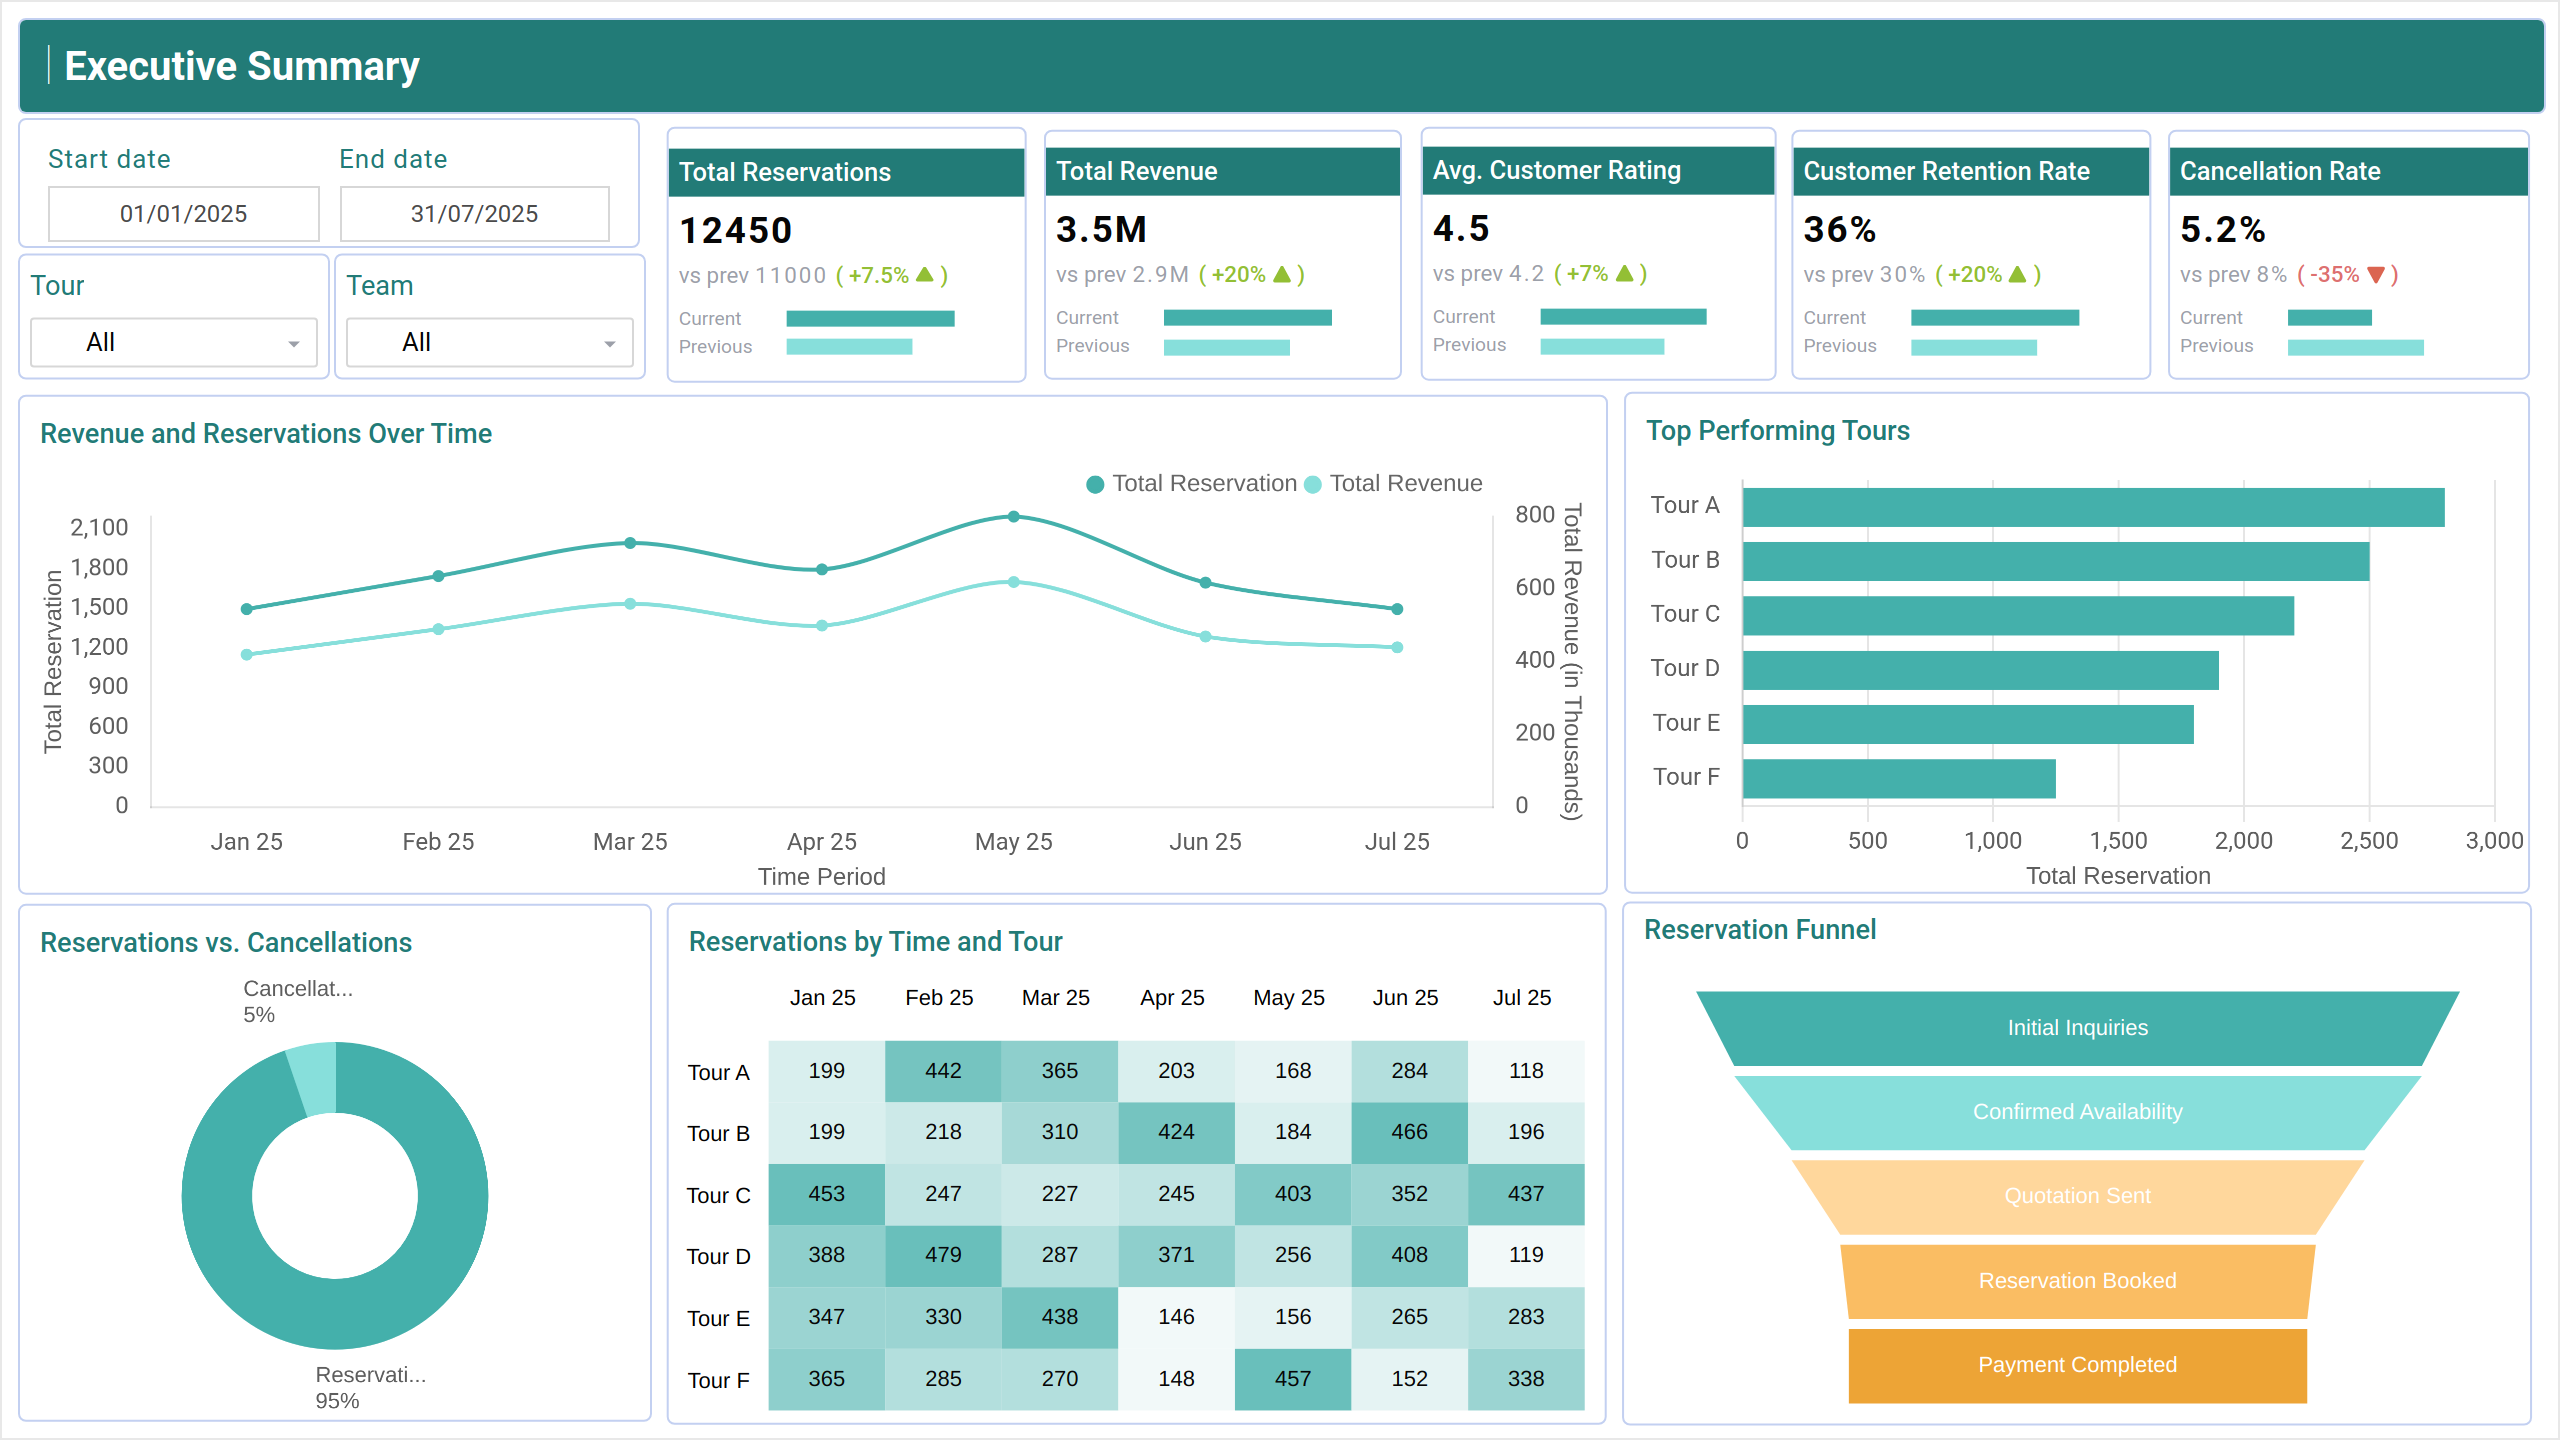This screenshot has width=2560, height=1440.
Task: Click the Jan 25 point on Total Revenue line
Action: point(247,655)
